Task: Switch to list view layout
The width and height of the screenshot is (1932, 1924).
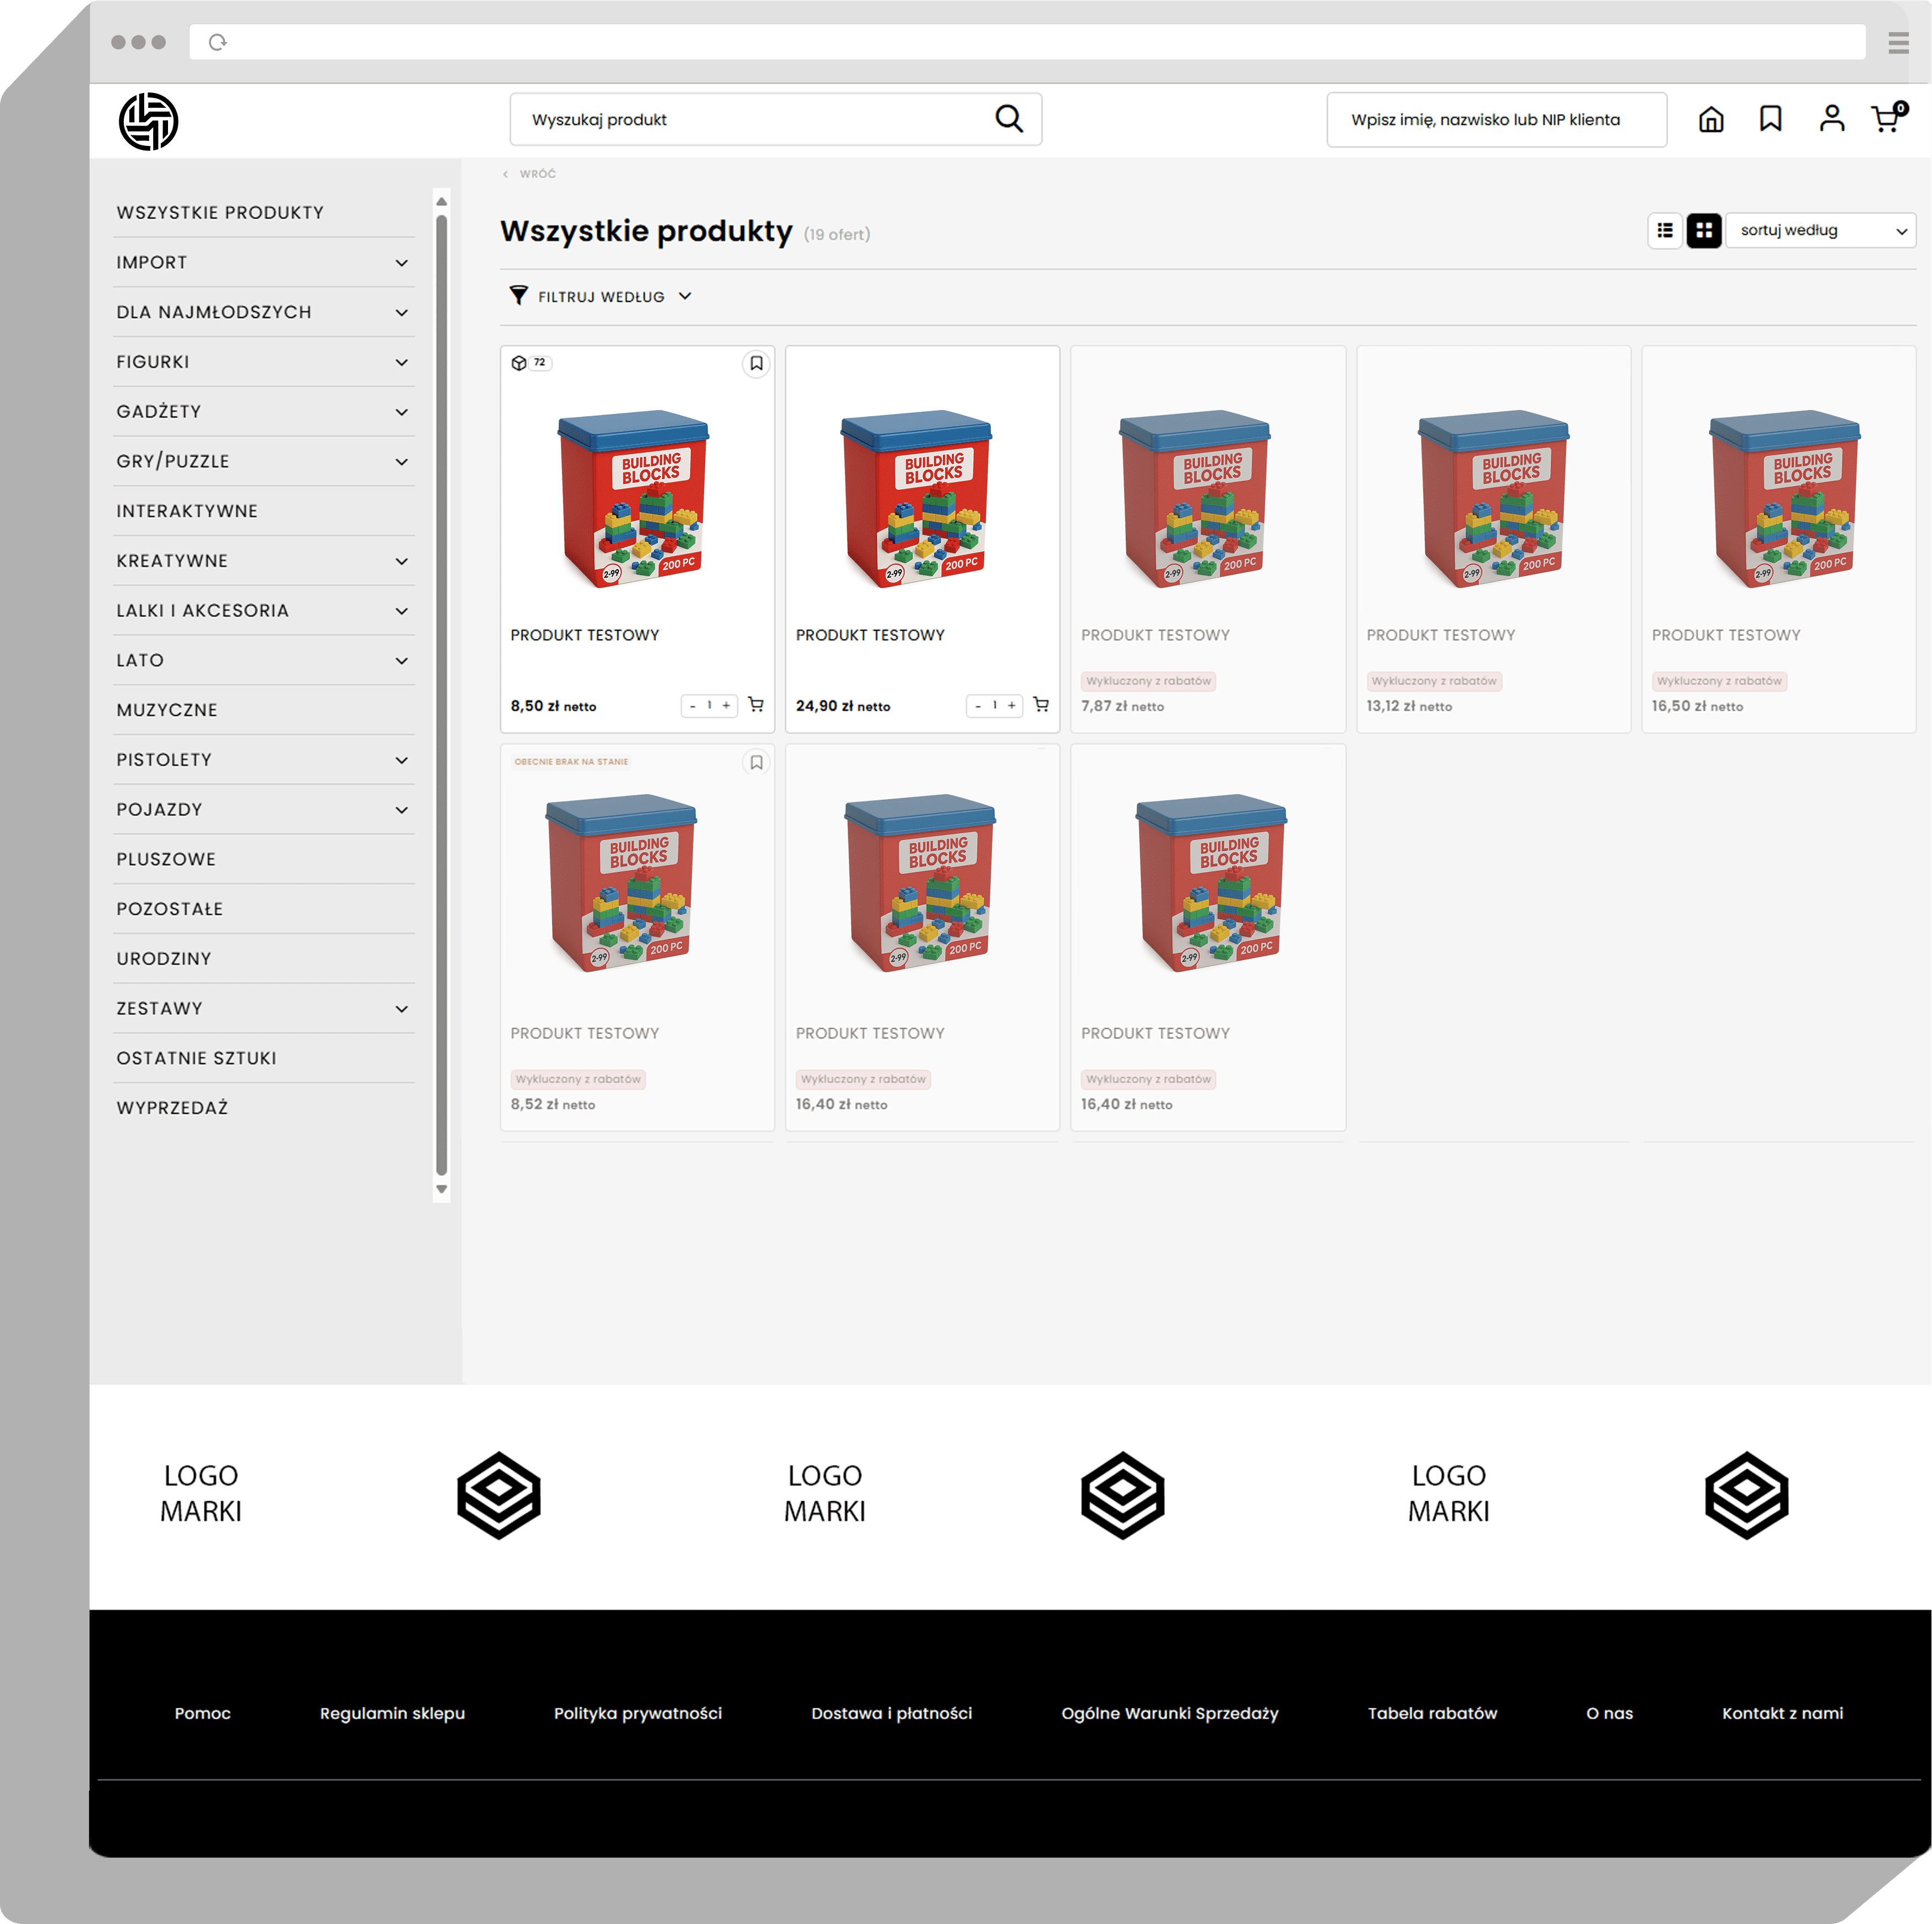Action: coord(1664,230)
